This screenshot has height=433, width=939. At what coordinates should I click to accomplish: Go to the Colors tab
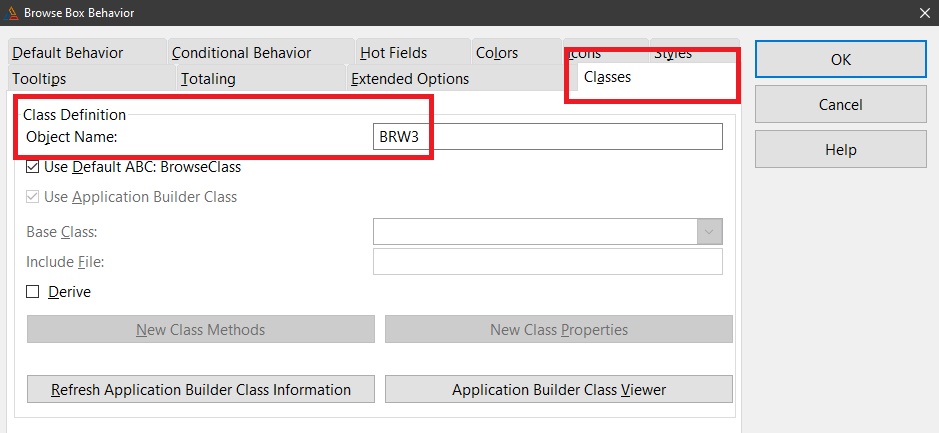(x=497, y=53)
